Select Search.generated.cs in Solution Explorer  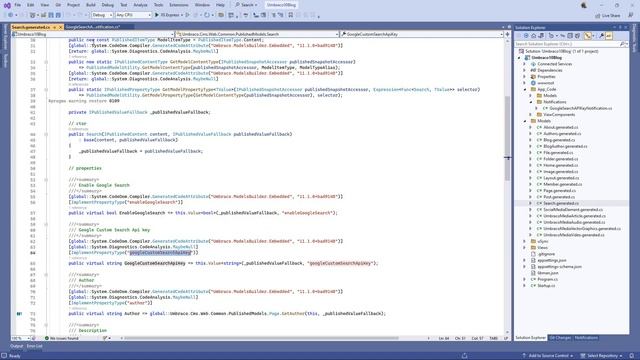pyautogui.click(x=561, y=203)
